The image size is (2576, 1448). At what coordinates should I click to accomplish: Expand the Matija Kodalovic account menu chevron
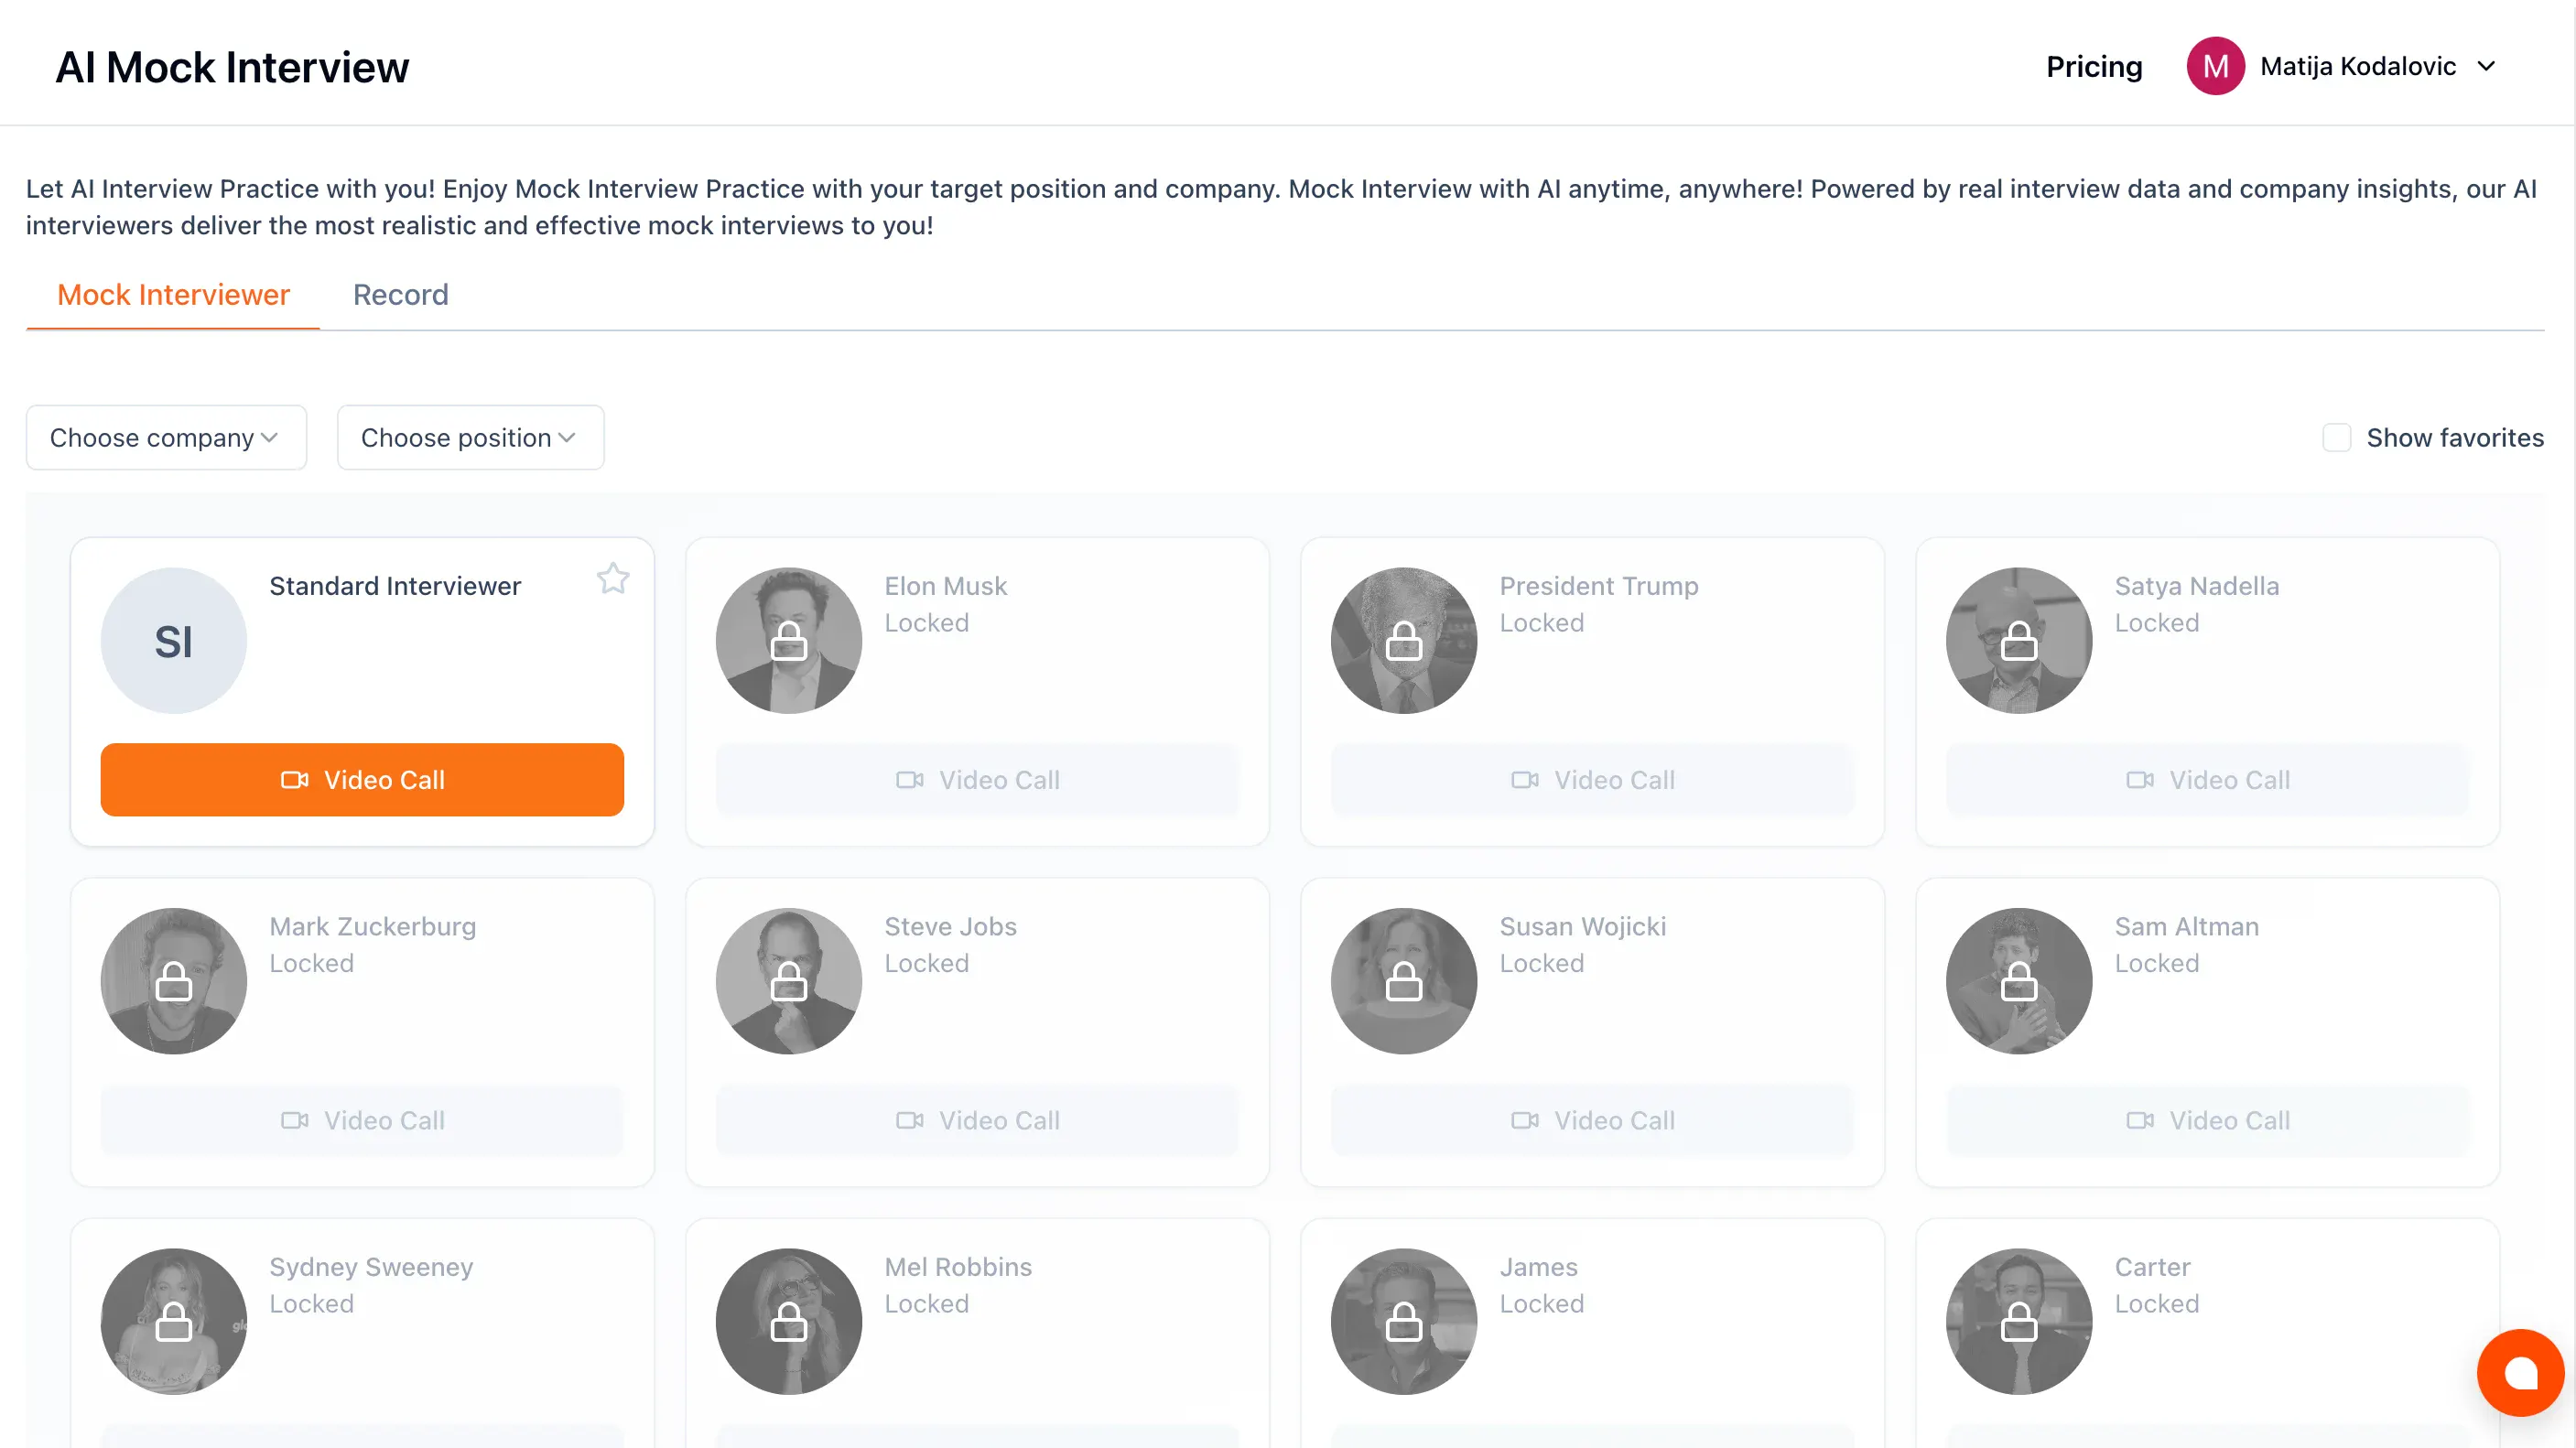[2486, 66]
